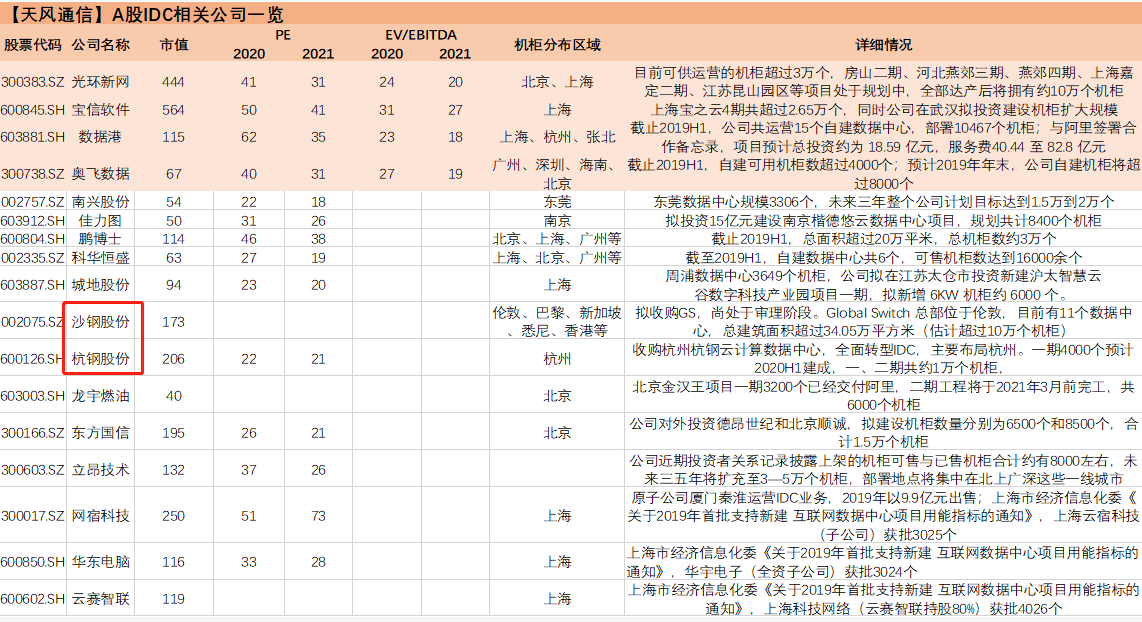Select stock code 002335.SZ
Viewport: 1142px width, 622px height.
33,258
